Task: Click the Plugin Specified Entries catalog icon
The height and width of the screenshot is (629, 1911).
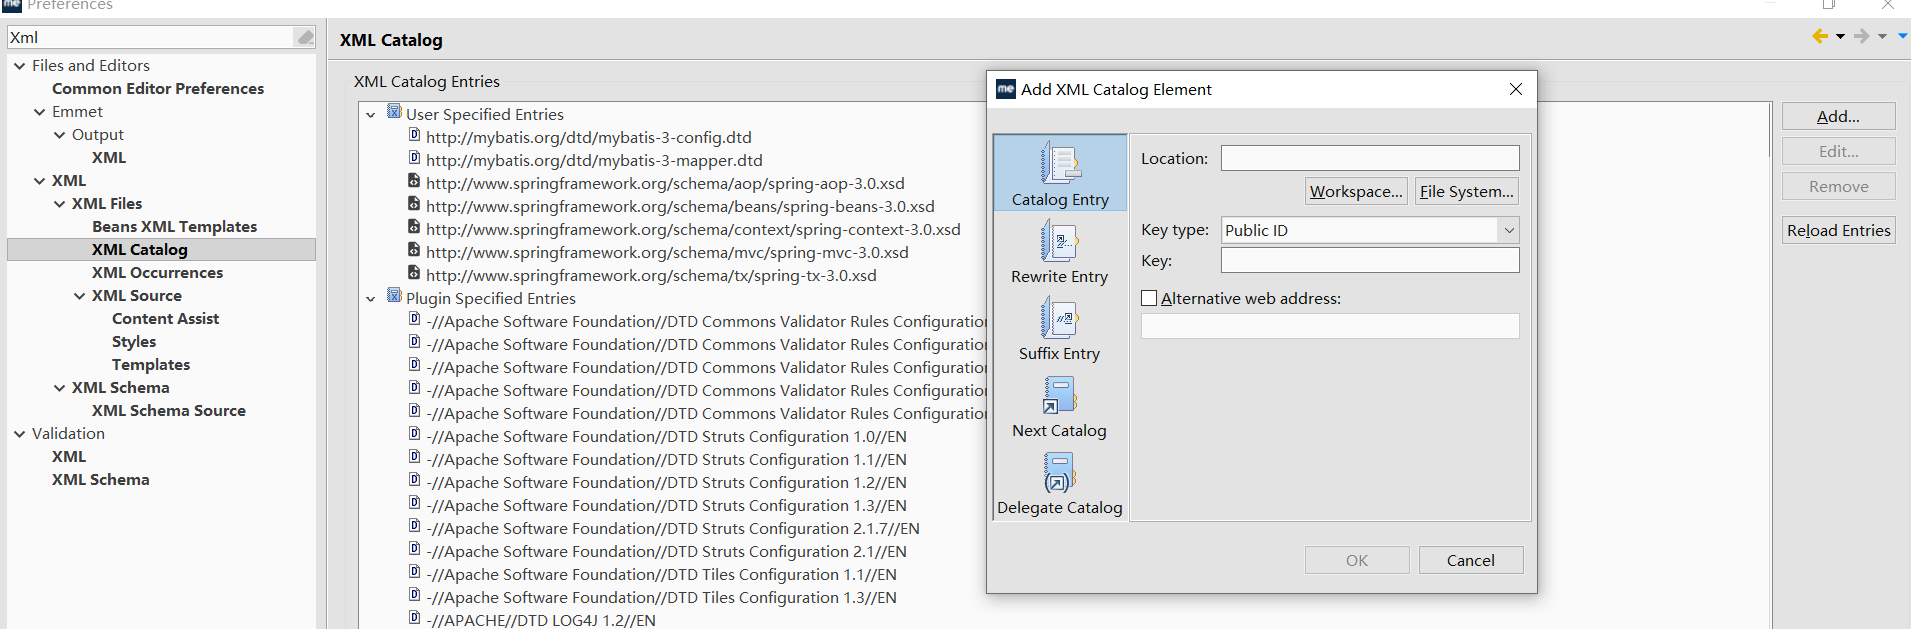Action: tap(394, 296)
